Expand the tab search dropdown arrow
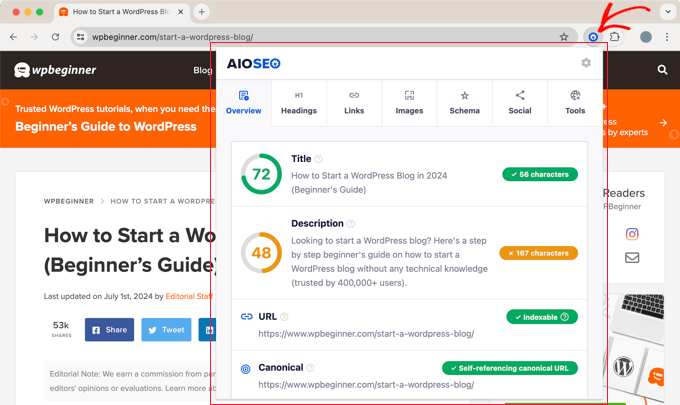The width and height of the screenshot is (680, 405). (668, 12)
